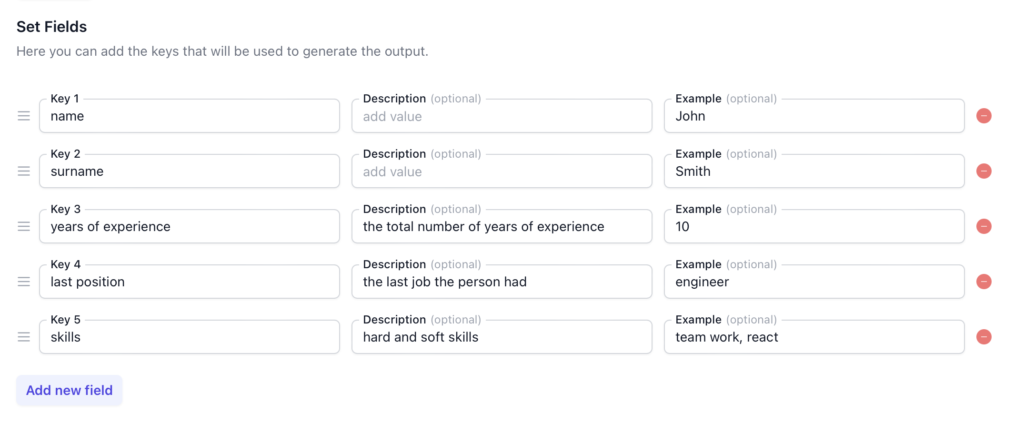Edit the Key 3 years of experience input
This screenshot has height=424, width=1024.
(190, 227)
